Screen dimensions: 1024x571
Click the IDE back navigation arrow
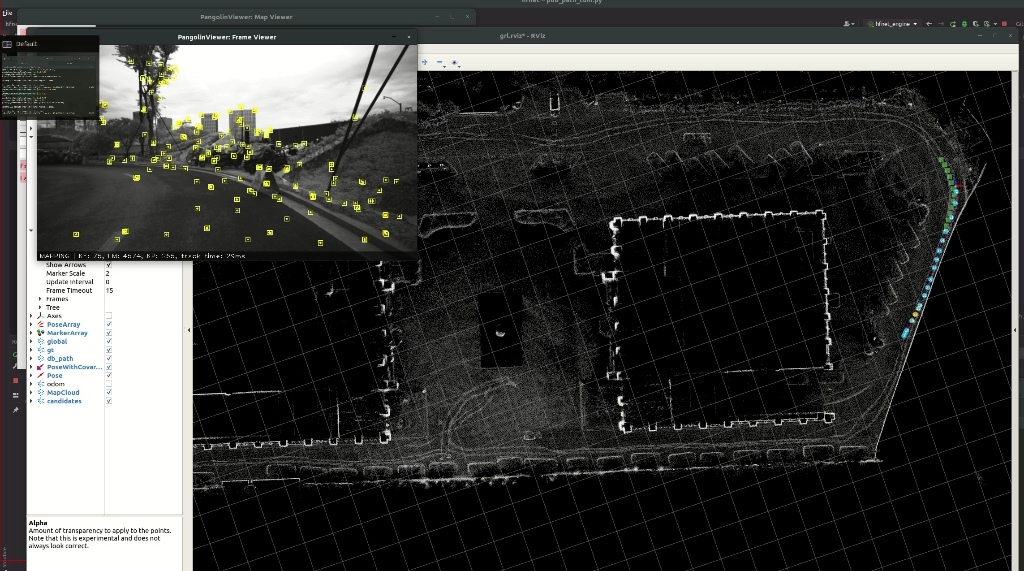929,24
